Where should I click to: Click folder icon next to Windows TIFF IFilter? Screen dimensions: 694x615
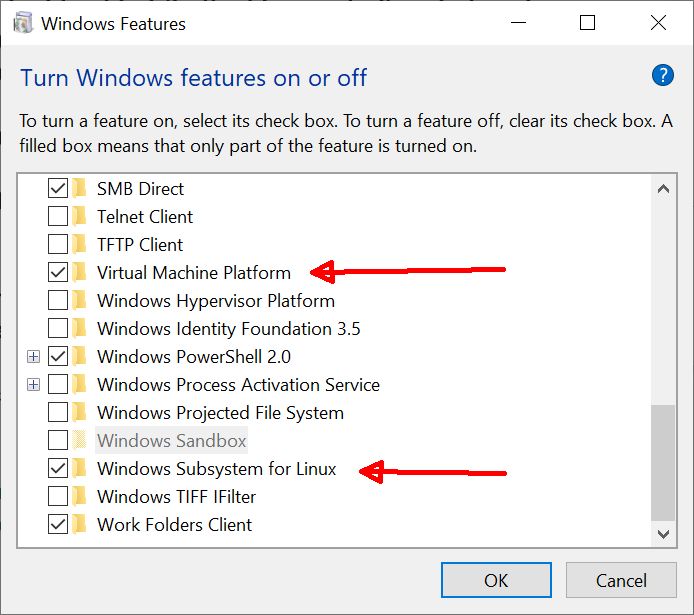pos(79,496)
